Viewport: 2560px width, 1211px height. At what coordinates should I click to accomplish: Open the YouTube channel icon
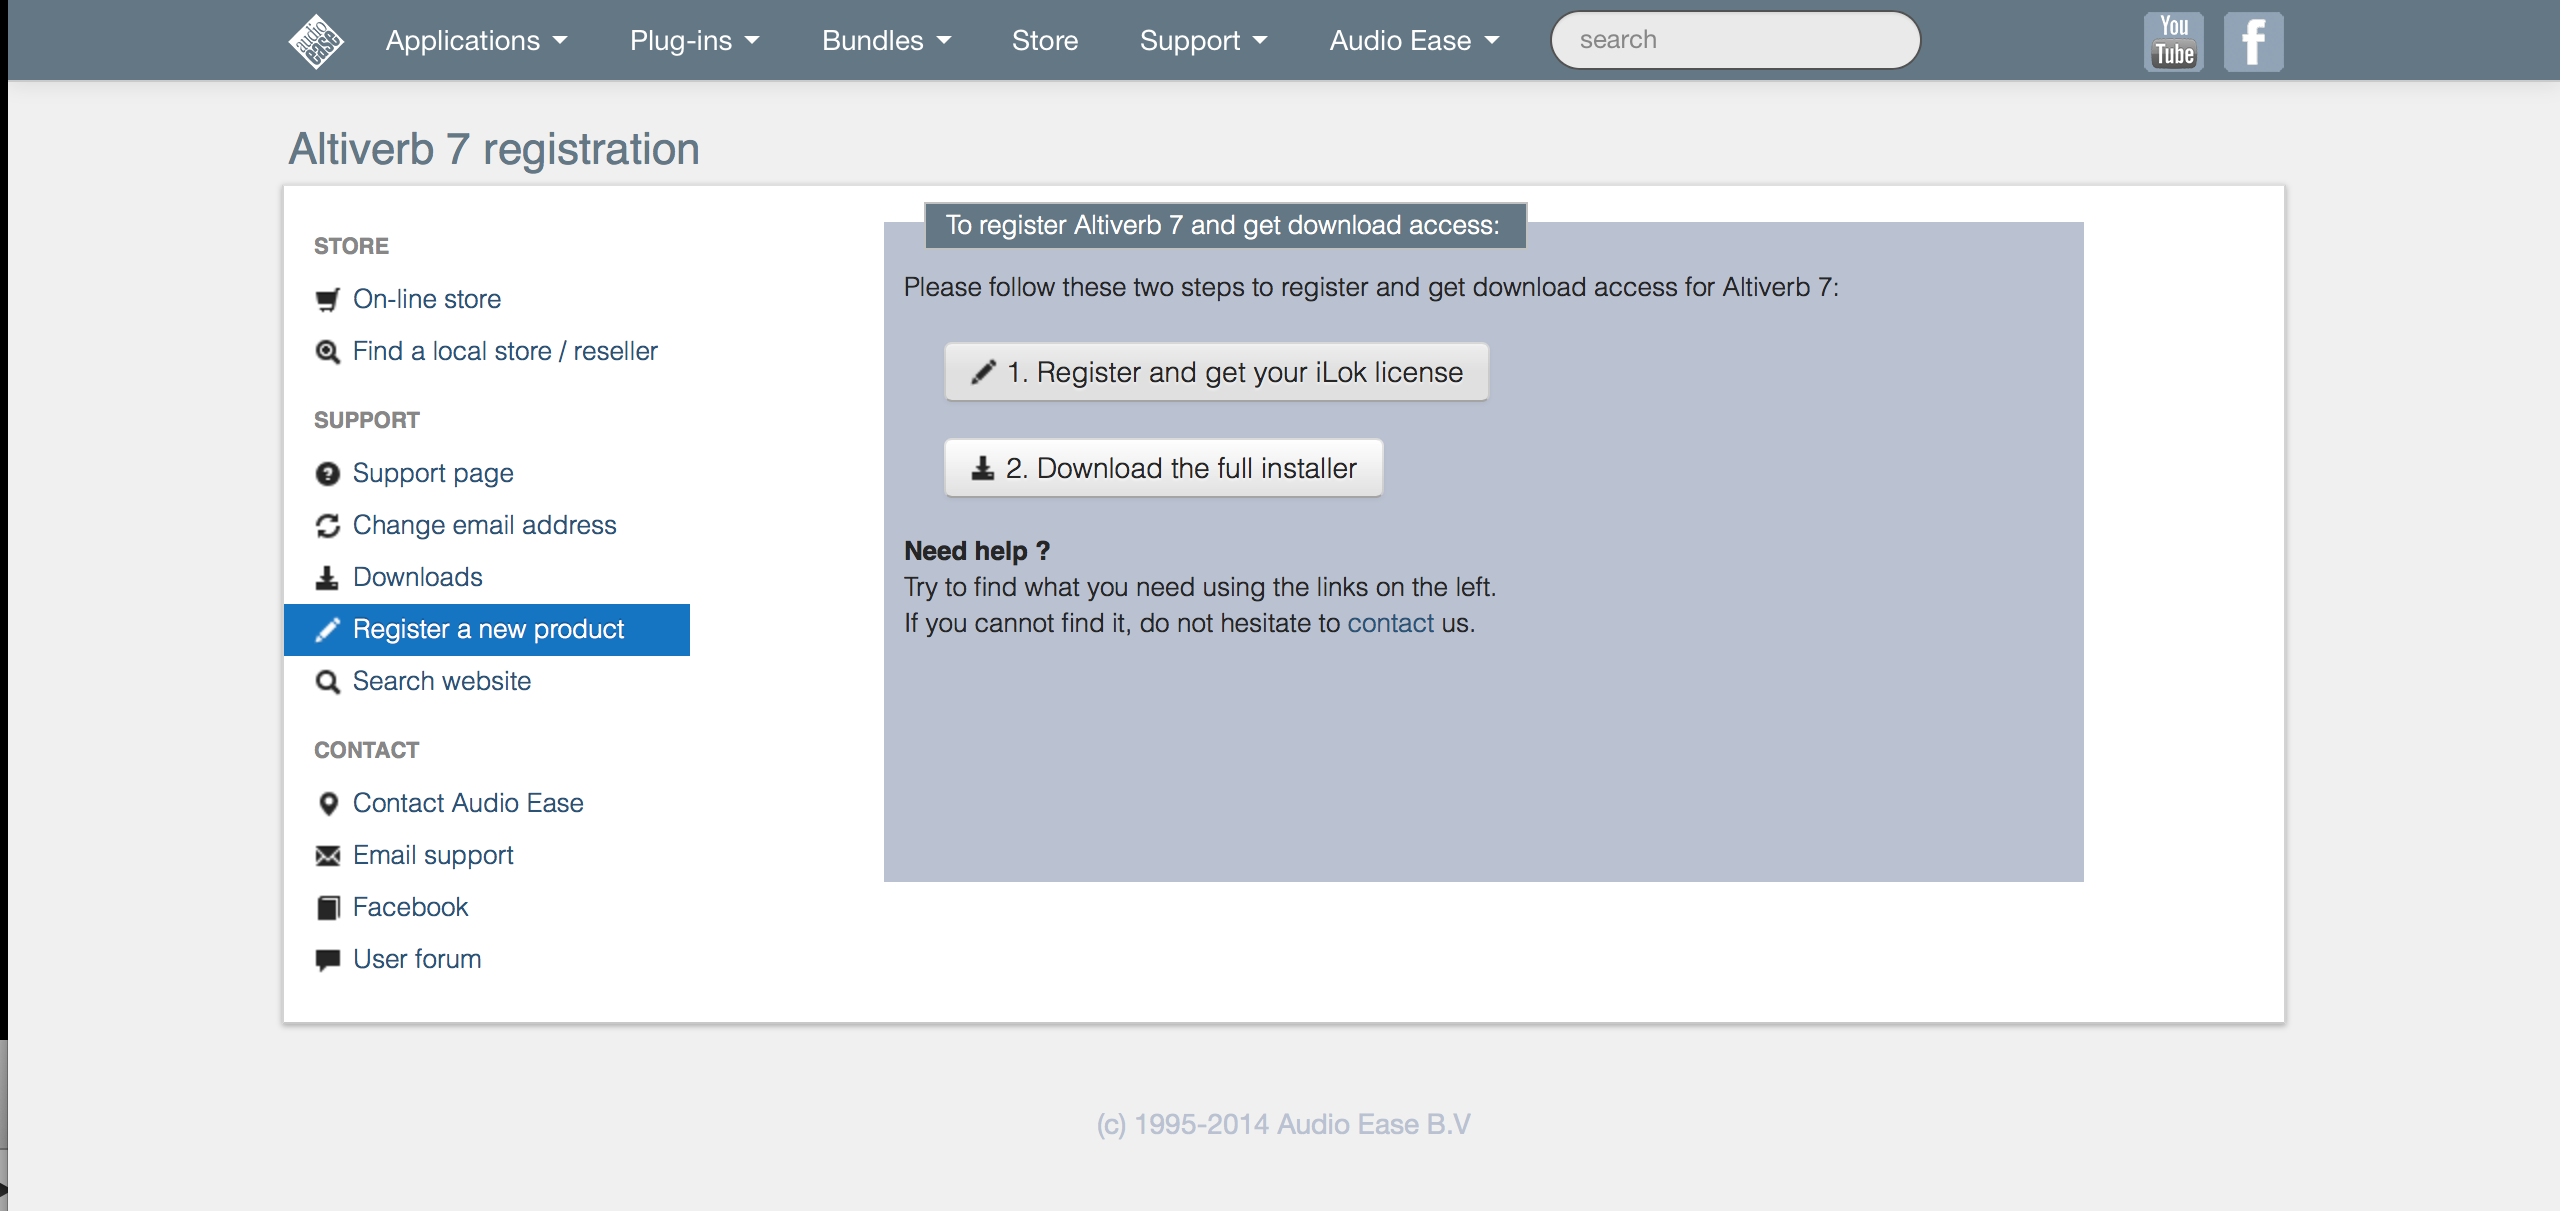2174,41
